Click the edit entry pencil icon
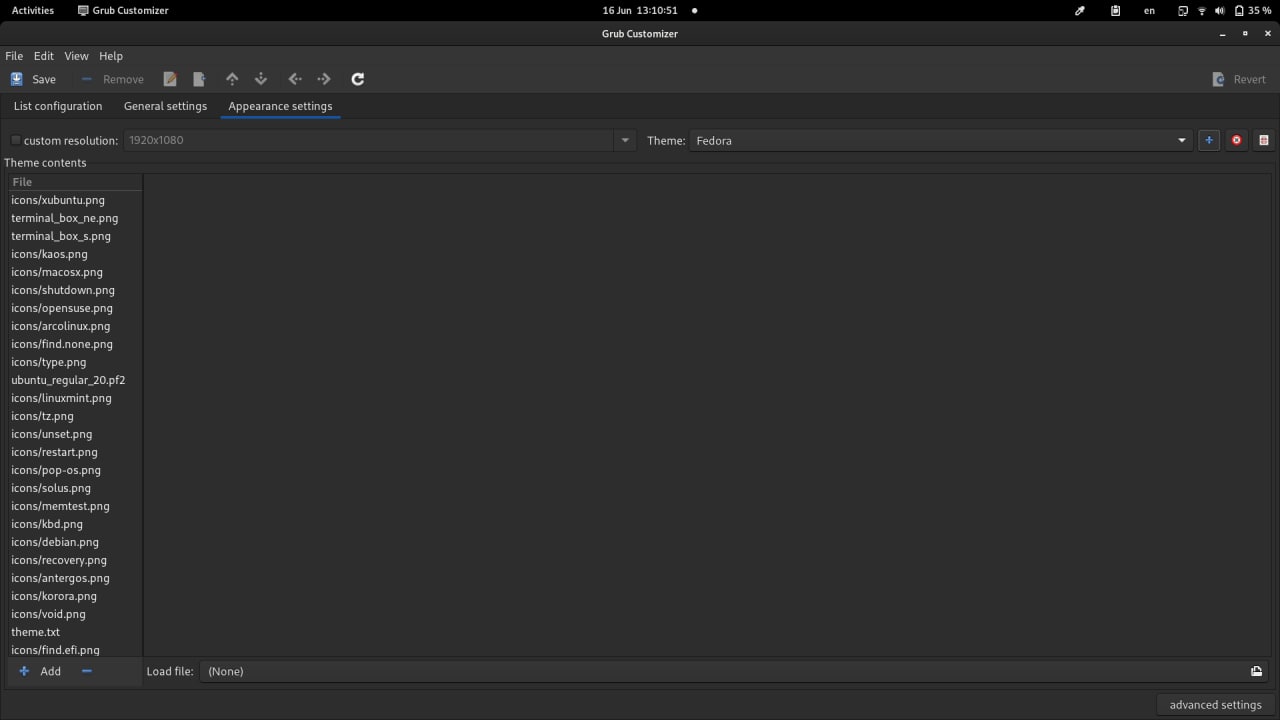The width and height of the screenshot is (1280, 720). tap(170, 79)
